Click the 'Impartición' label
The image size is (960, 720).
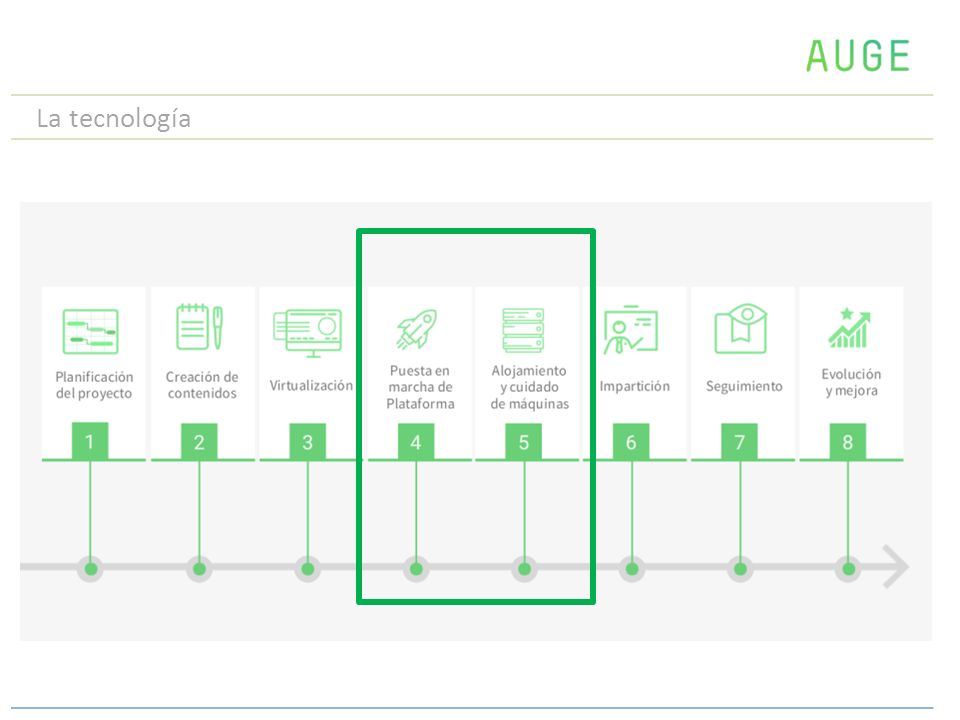pyautogui.click(x=634, y=386)
